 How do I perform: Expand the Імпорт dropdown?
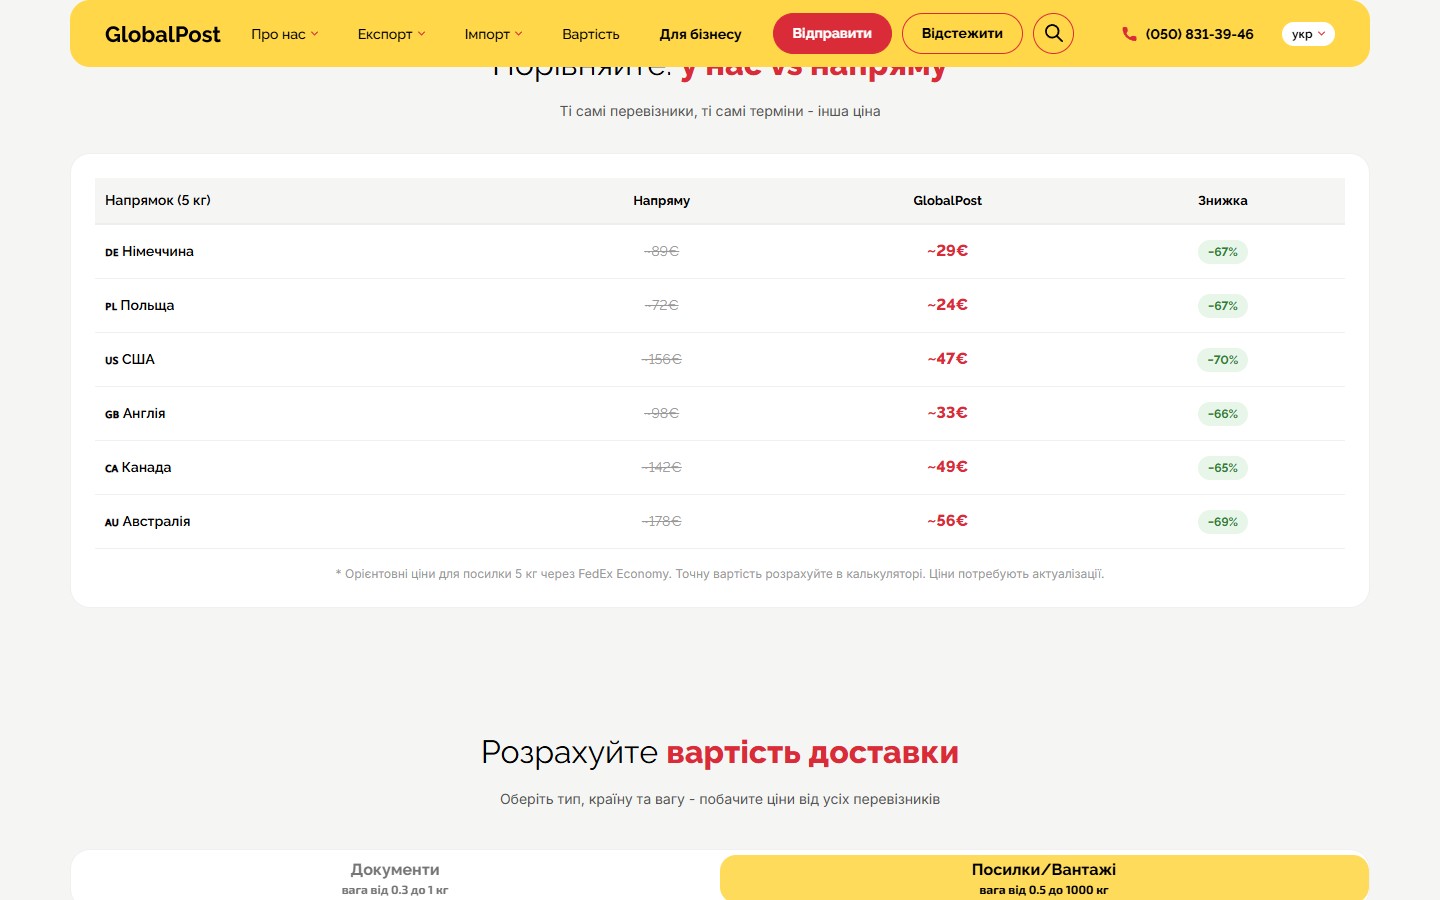pos(493,34)
